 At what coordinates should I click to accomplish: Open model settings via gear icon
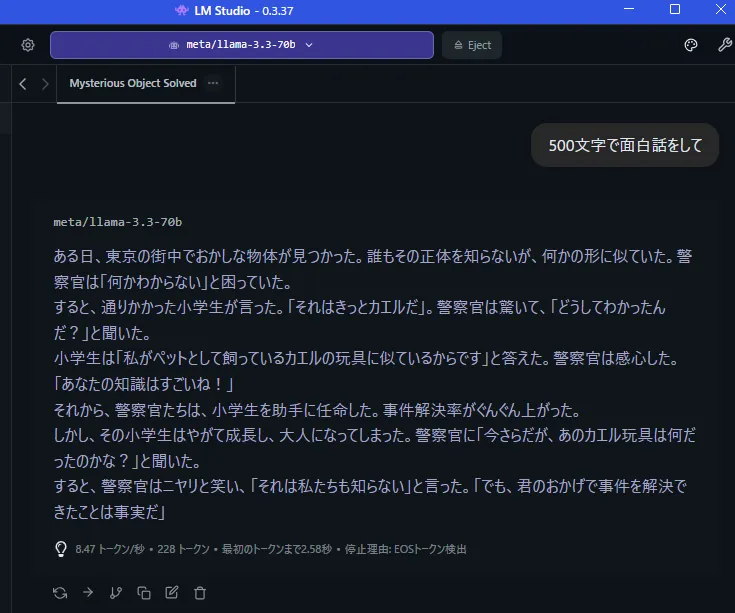[28, 45]
